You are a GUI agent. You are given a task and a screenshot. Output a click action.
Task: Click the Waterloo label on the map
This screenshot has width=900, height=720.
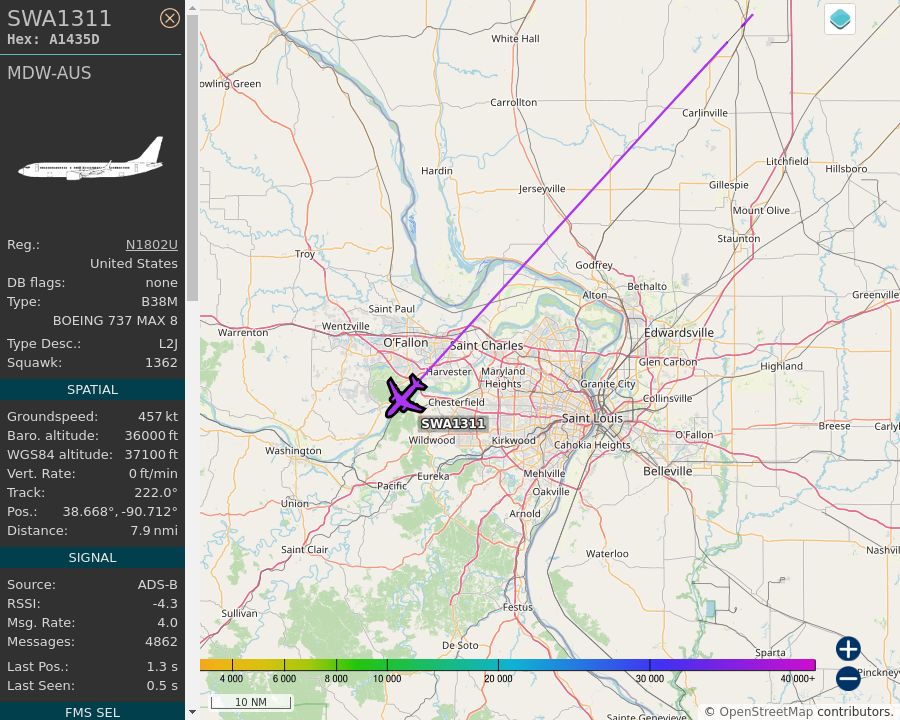click(607, 553)
